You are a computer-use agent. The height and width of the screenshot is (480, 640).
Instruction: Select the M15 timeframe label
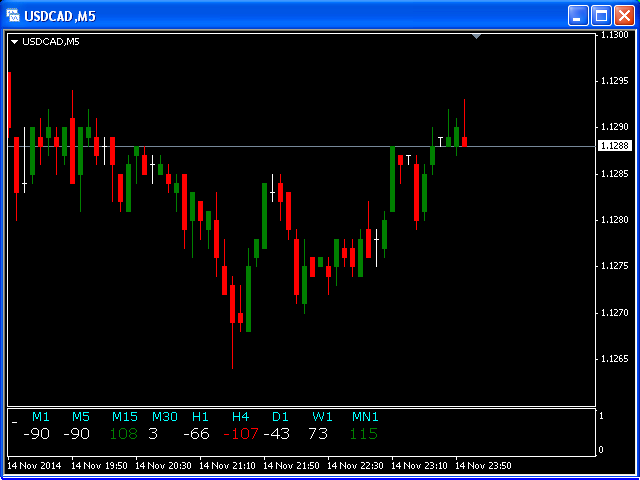coord(125,416)
